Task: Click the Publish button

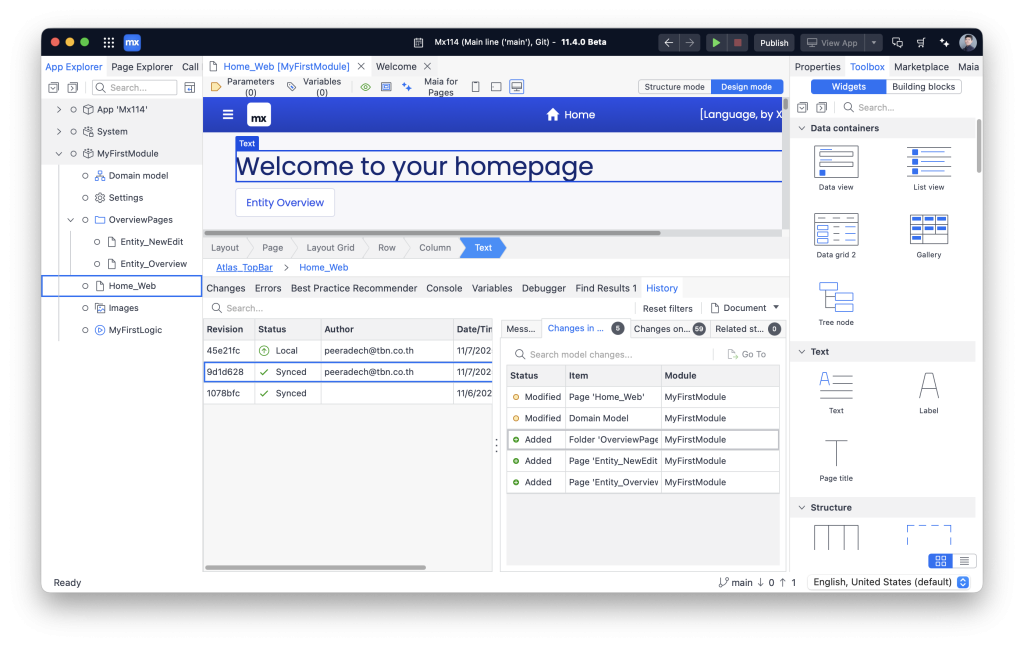Action: pyautogui.click(x=774, y=43)
